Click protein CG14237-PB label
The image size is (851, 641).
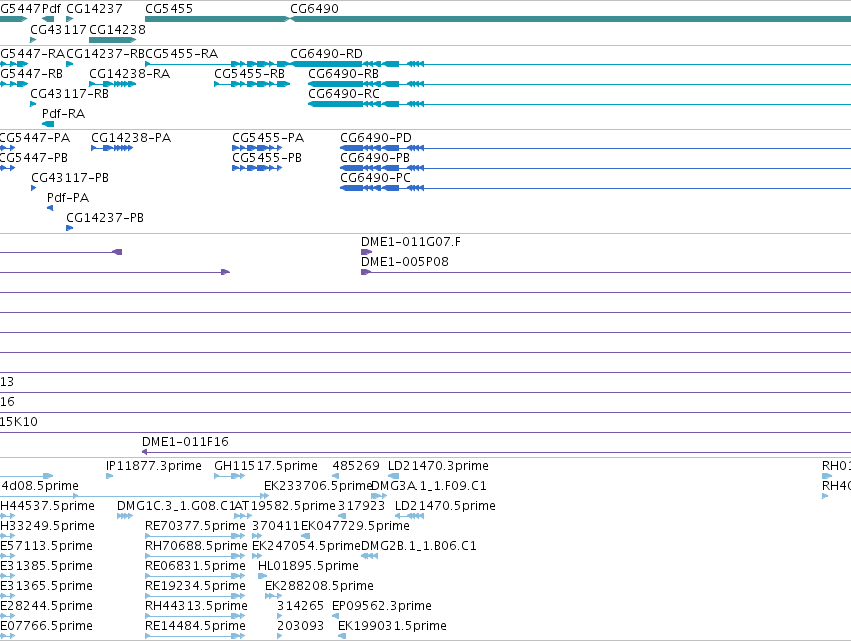[105, 218]
